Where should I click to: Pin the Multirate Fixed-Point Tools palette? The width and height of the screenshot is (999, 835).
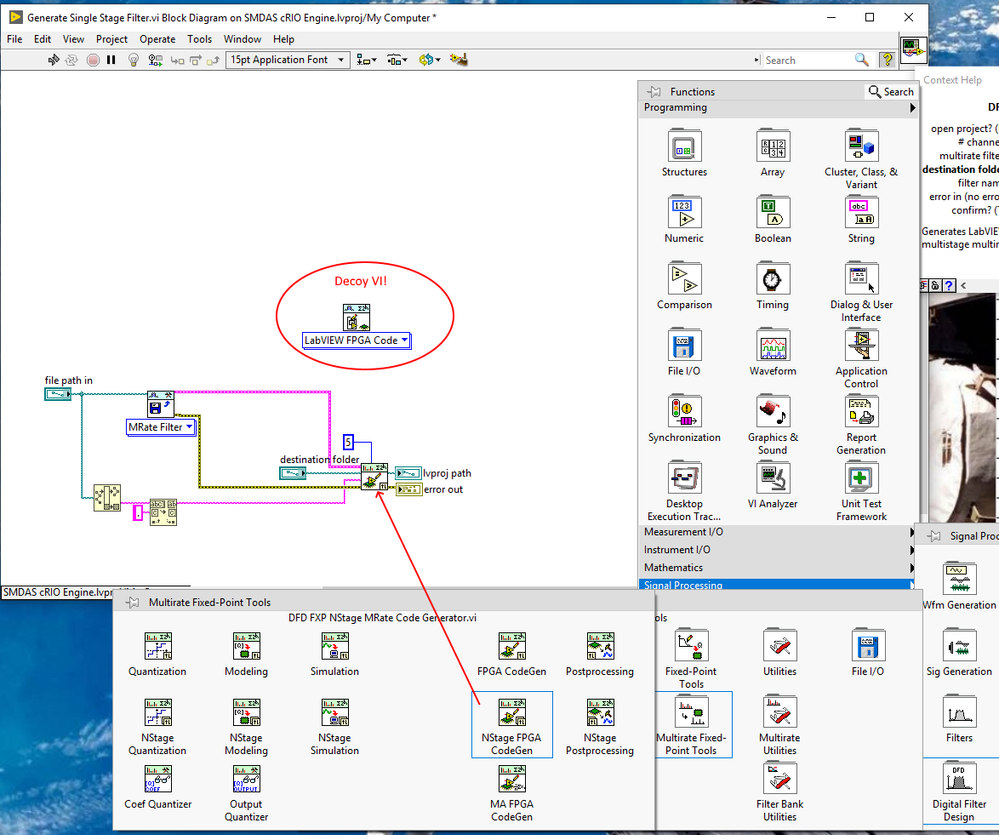coord(133,603)
